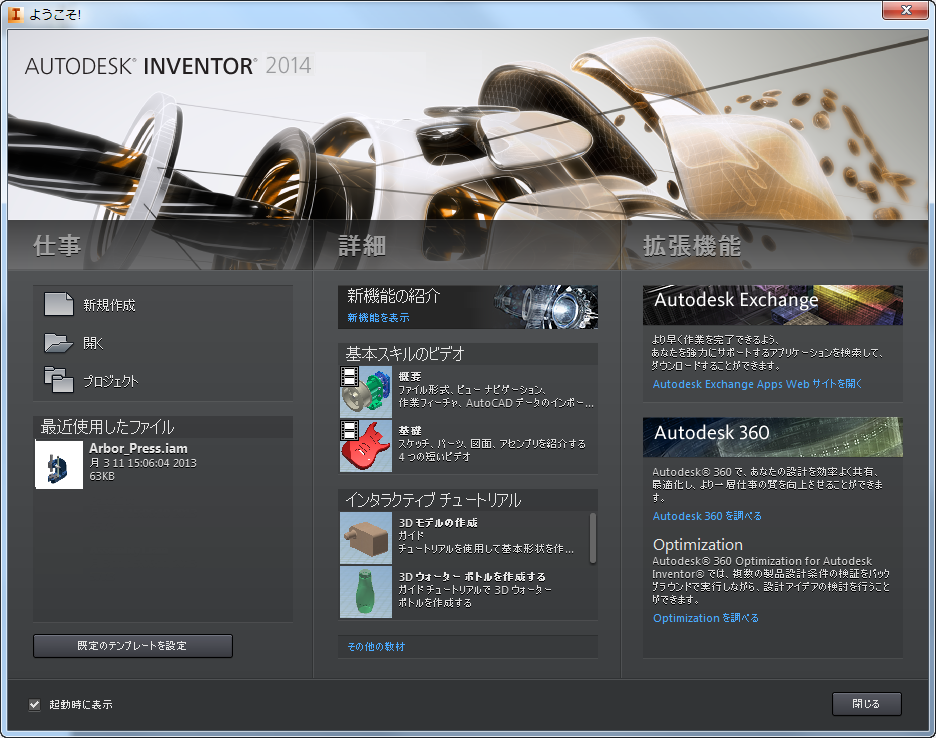Click the Arbor_Press.iam file name
The image size is (936, 738).
pyautogui.click(x=138, y=448)
